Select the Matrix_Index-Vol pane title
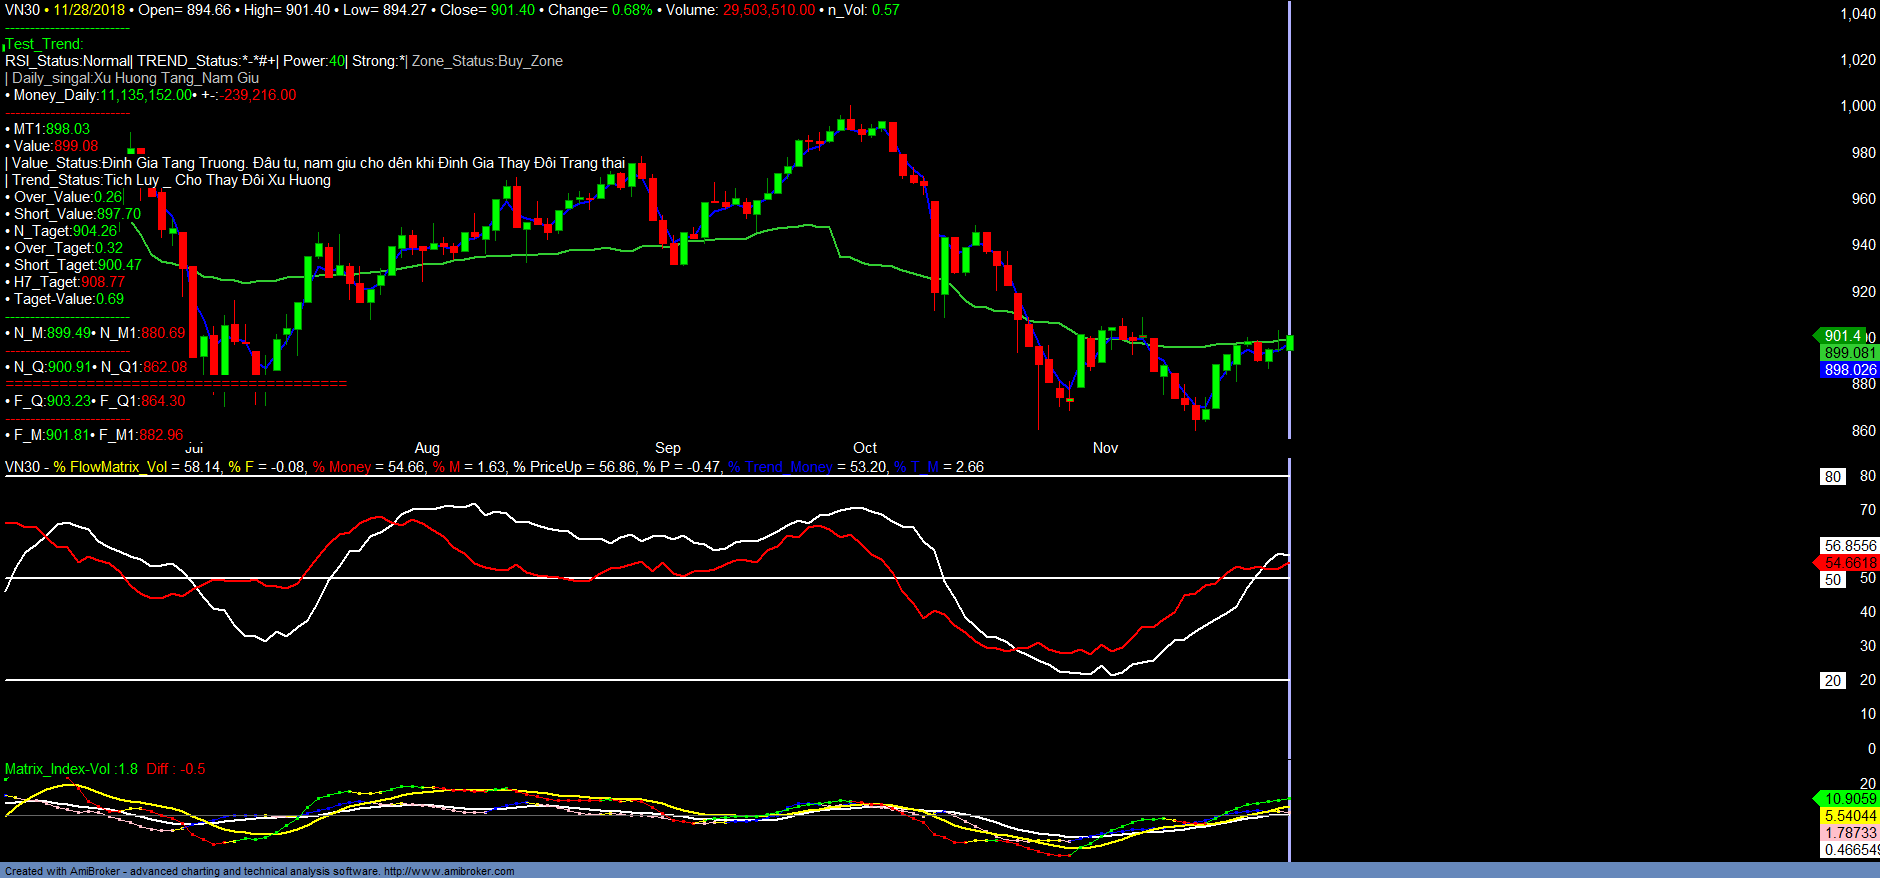This screenshot has height=878, width=1880. coord(71,769)
